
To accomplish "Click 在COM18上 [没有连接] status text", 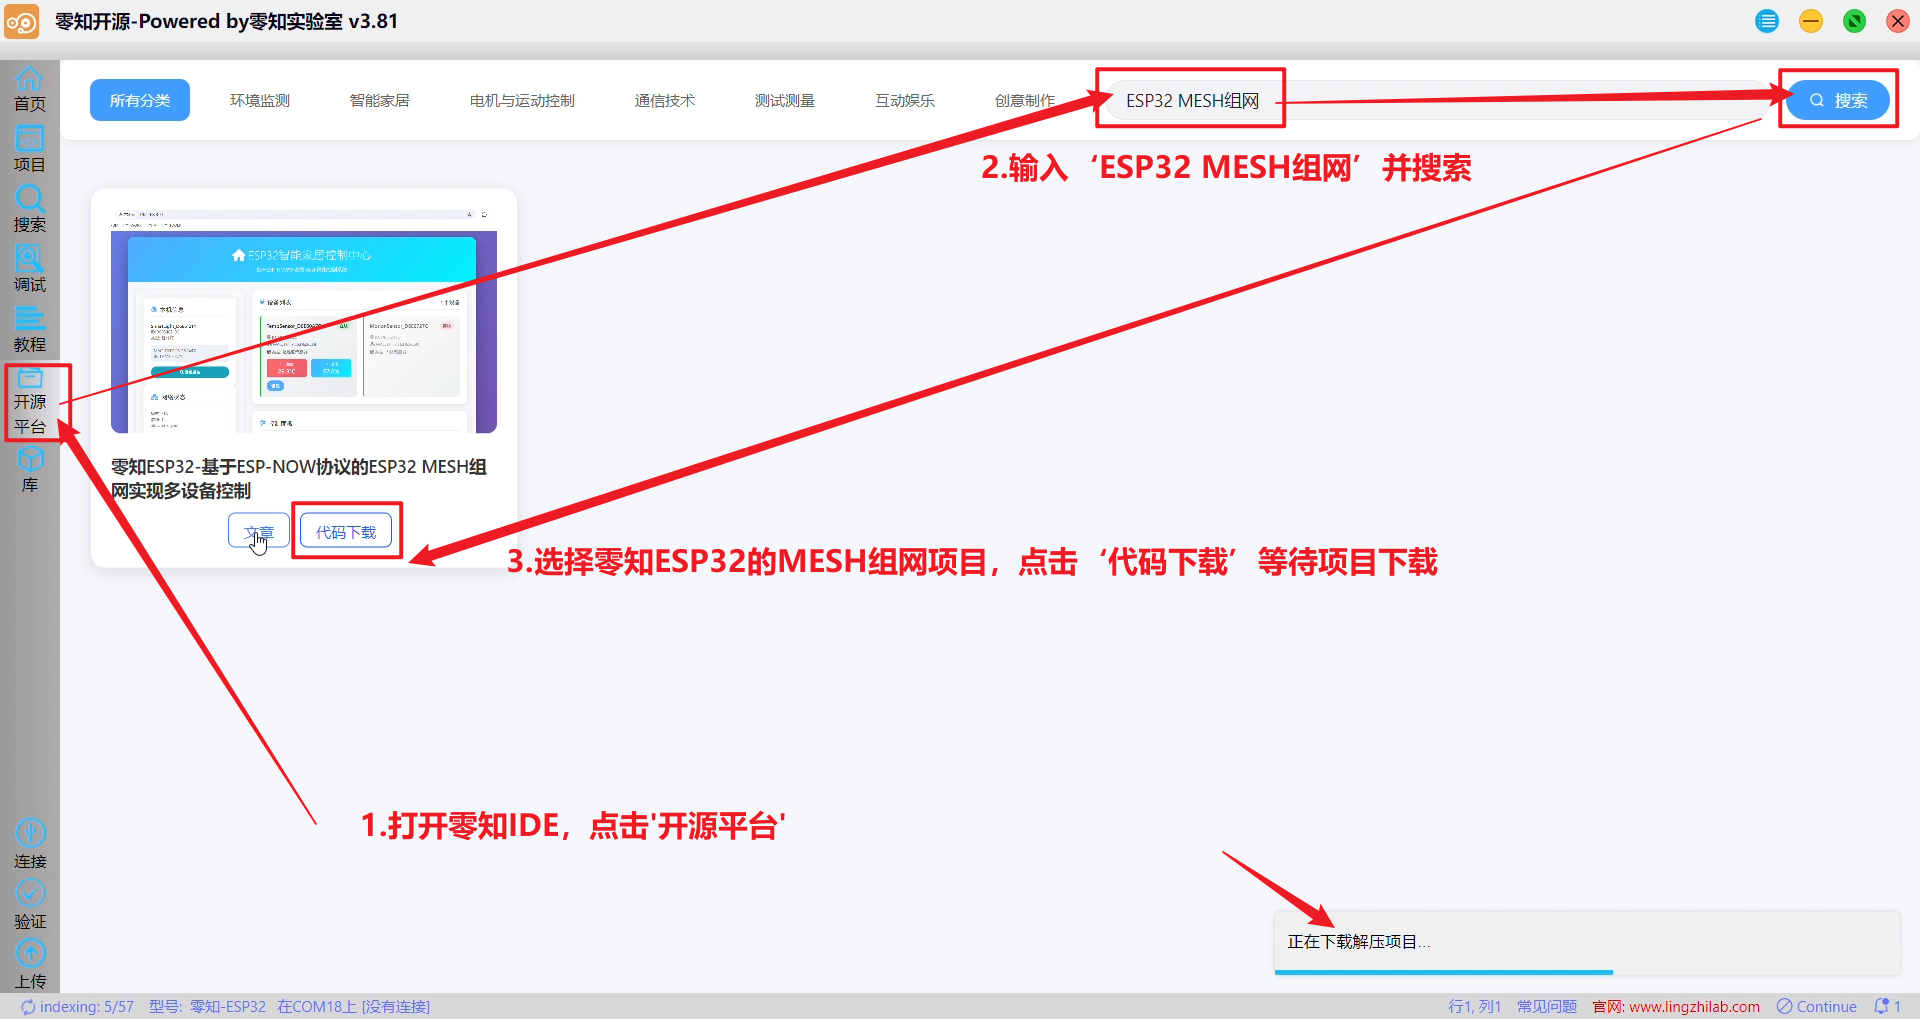I will [354, 1007].
